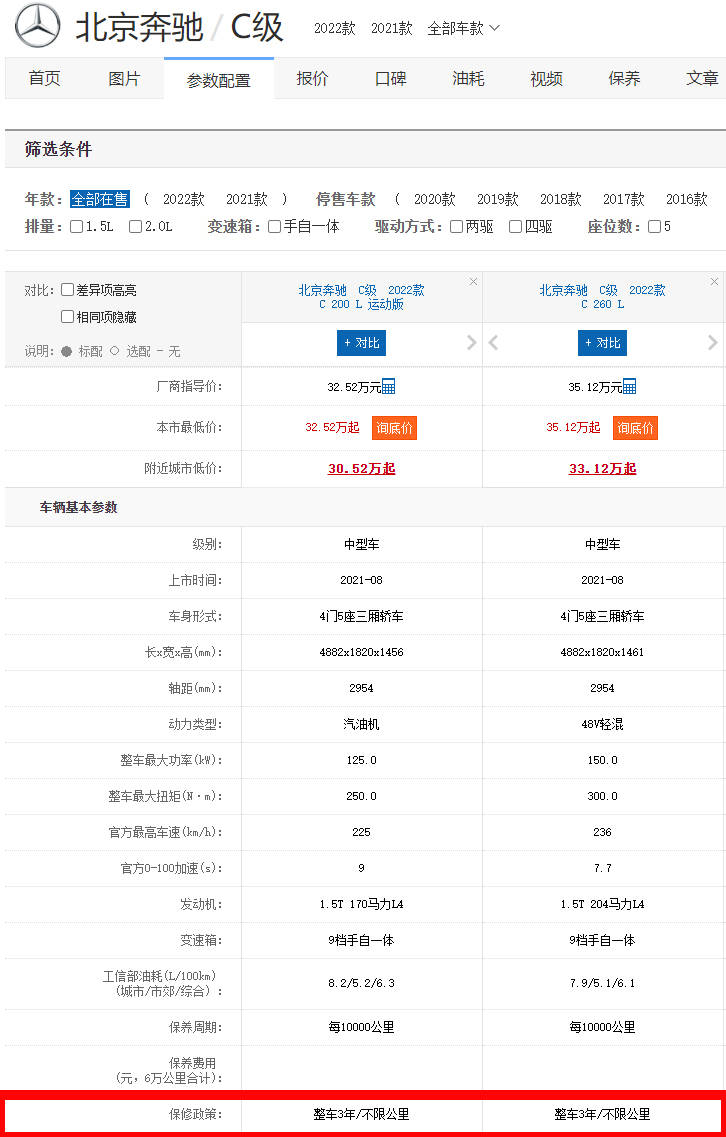This screenshot has width=726, height=1137.
Task: Click the 车辆基本参数 section header
Action: tap(78, 507)
